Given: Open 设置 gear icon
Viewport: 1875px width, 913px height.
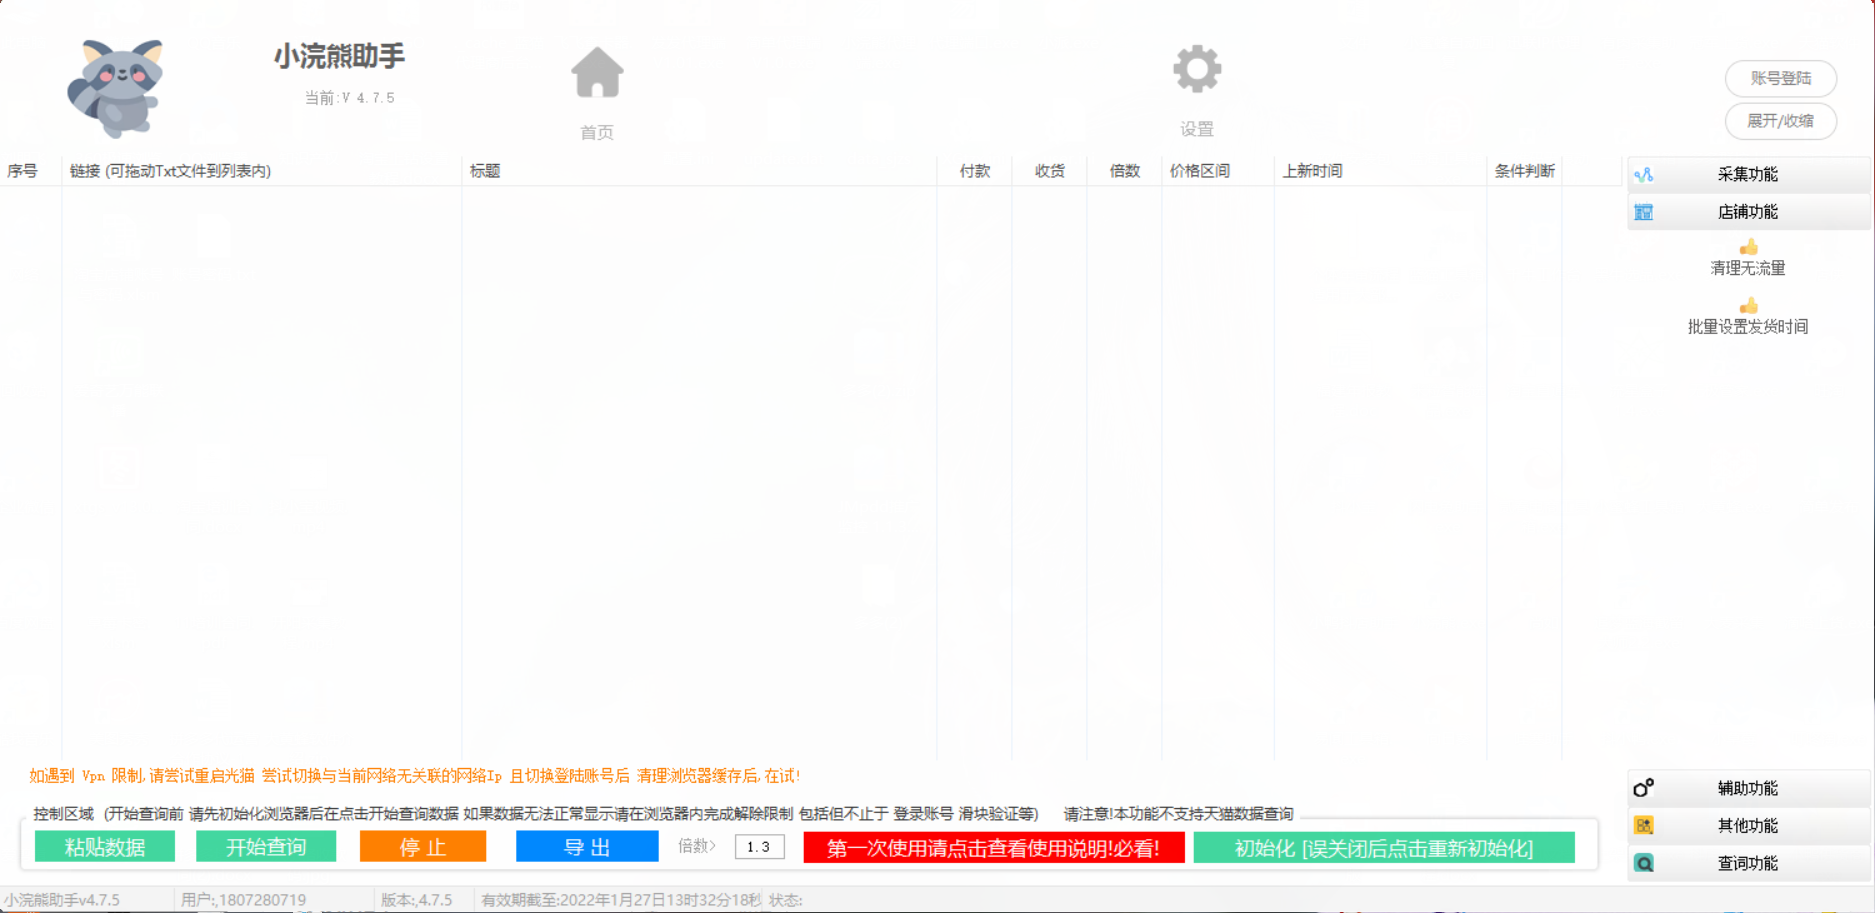Looking at the screenshot, I should [x=1197, y=70].
